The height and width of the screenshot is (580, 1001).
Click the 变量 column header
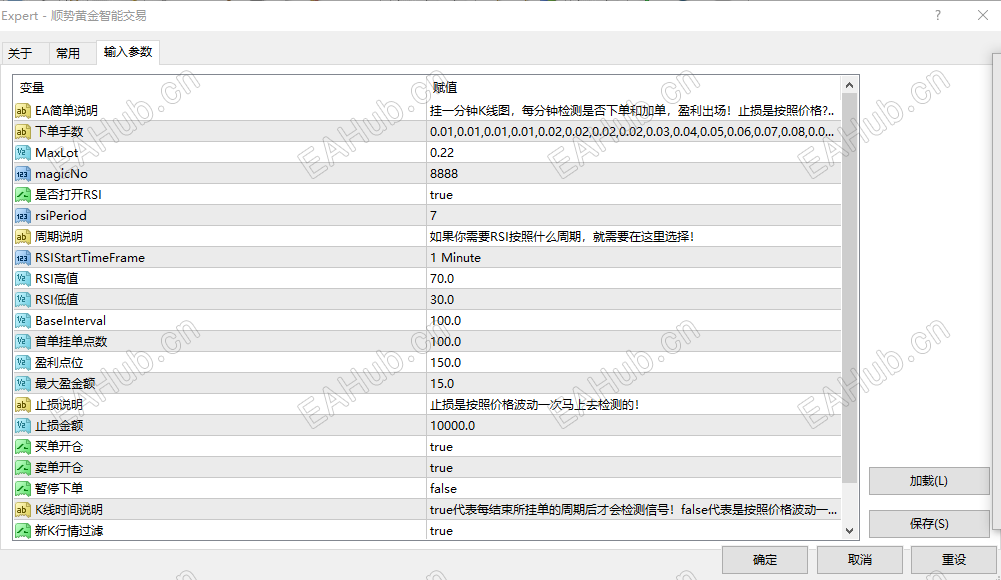(x=32, y=88)
